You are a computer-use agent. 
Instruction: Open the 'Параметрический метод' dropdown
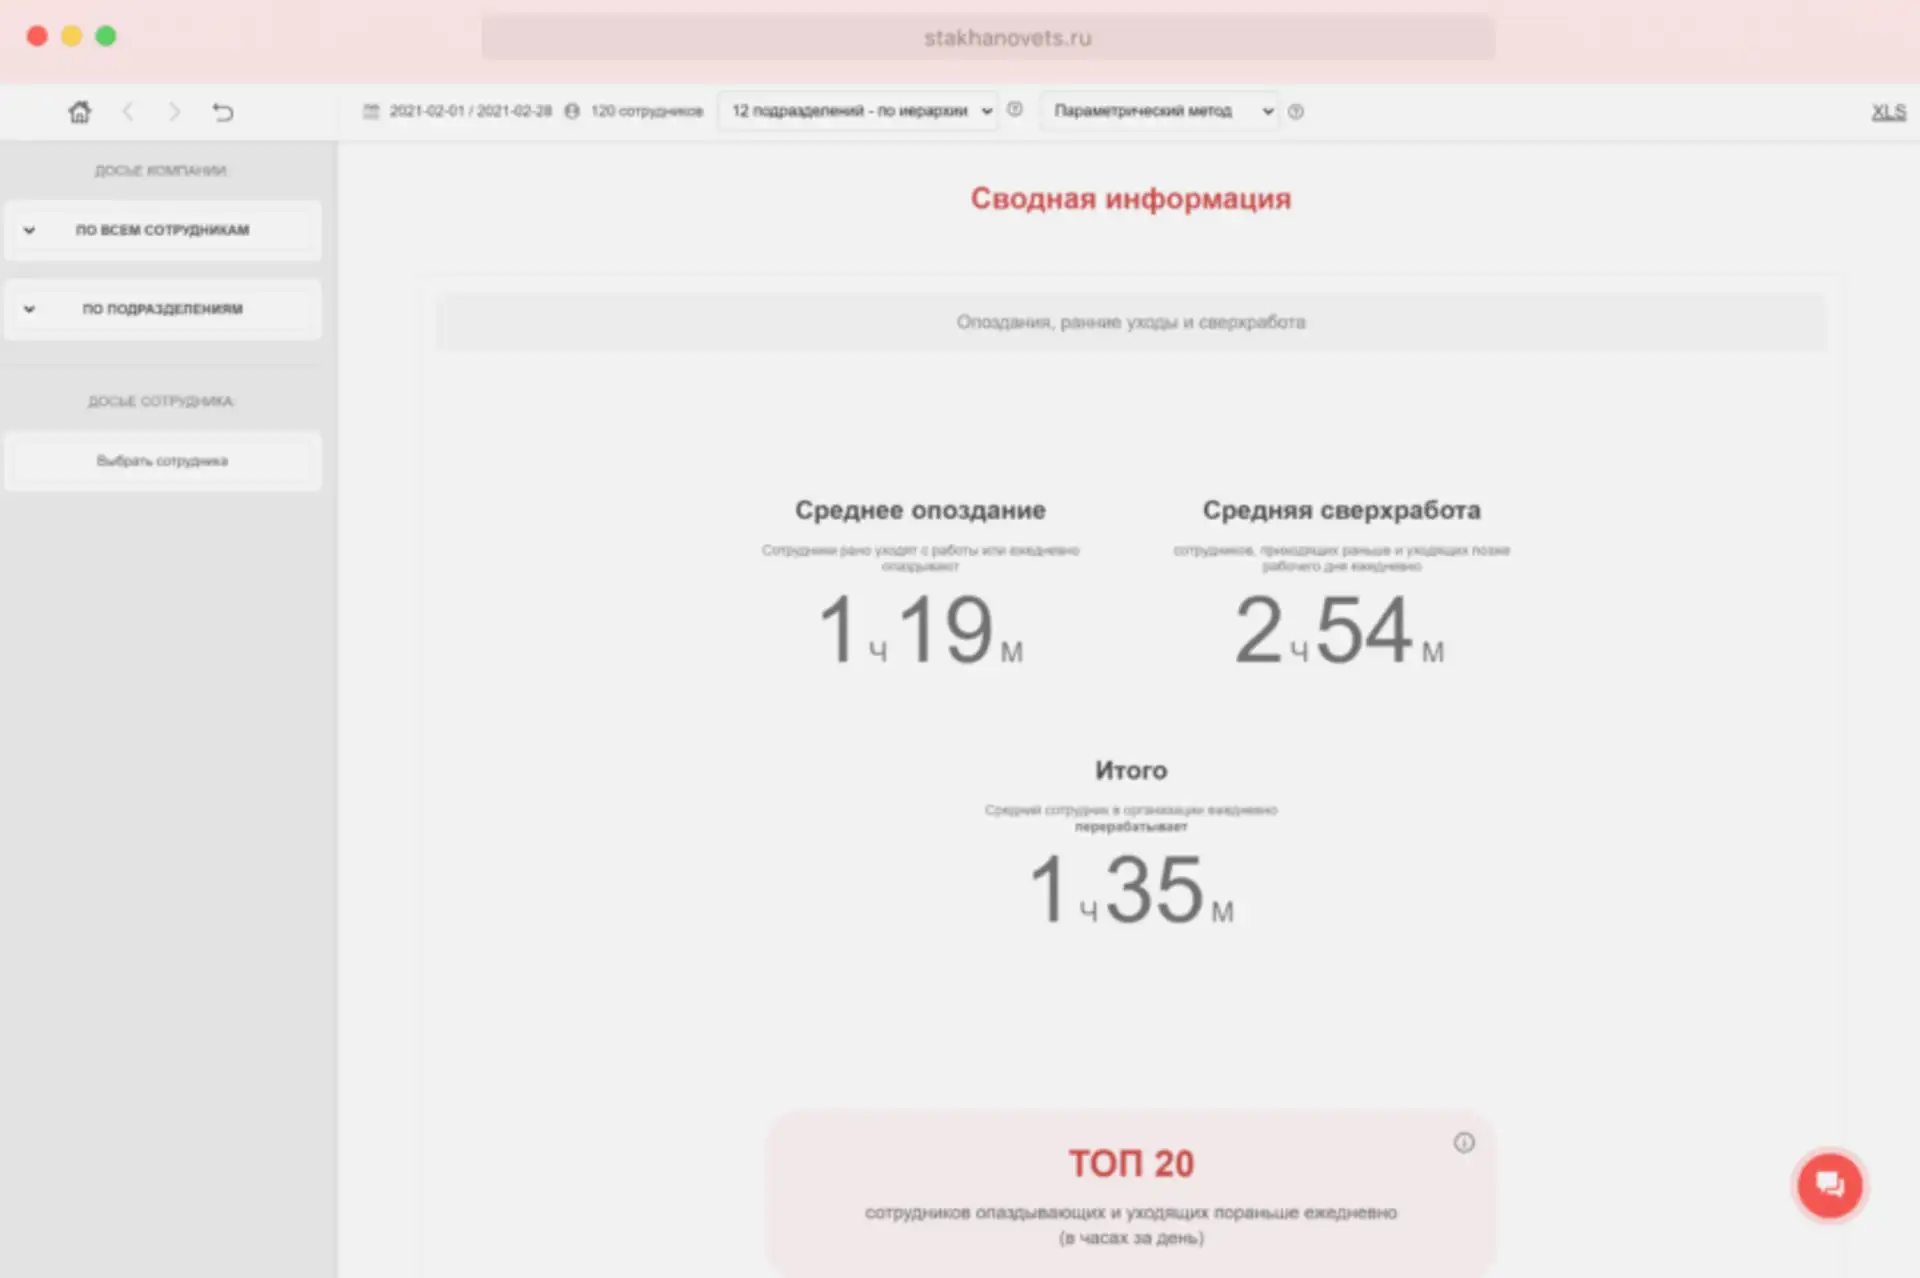pyautogui.click(x=1160, y=111)
